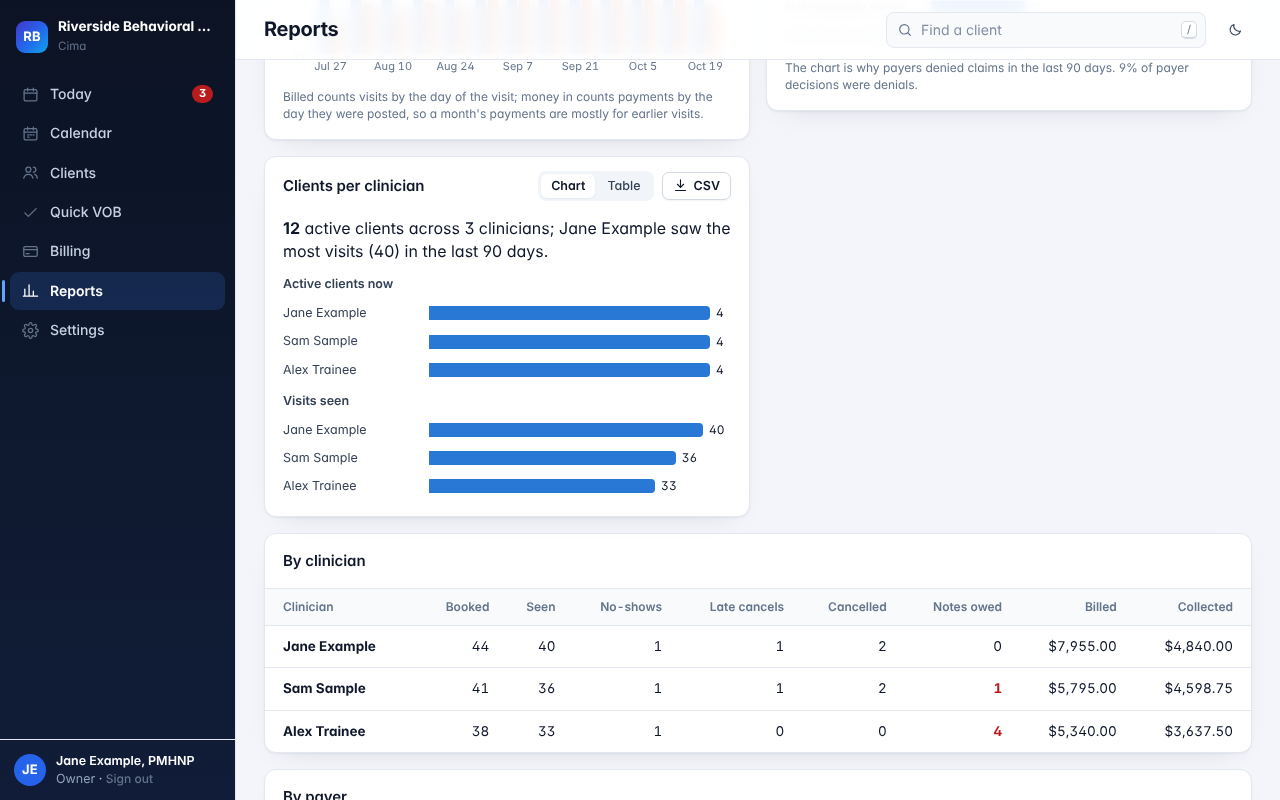Click the $7,955.00 billed amount
This screenshot has width=1280, height=800.
pos(1082,646)
